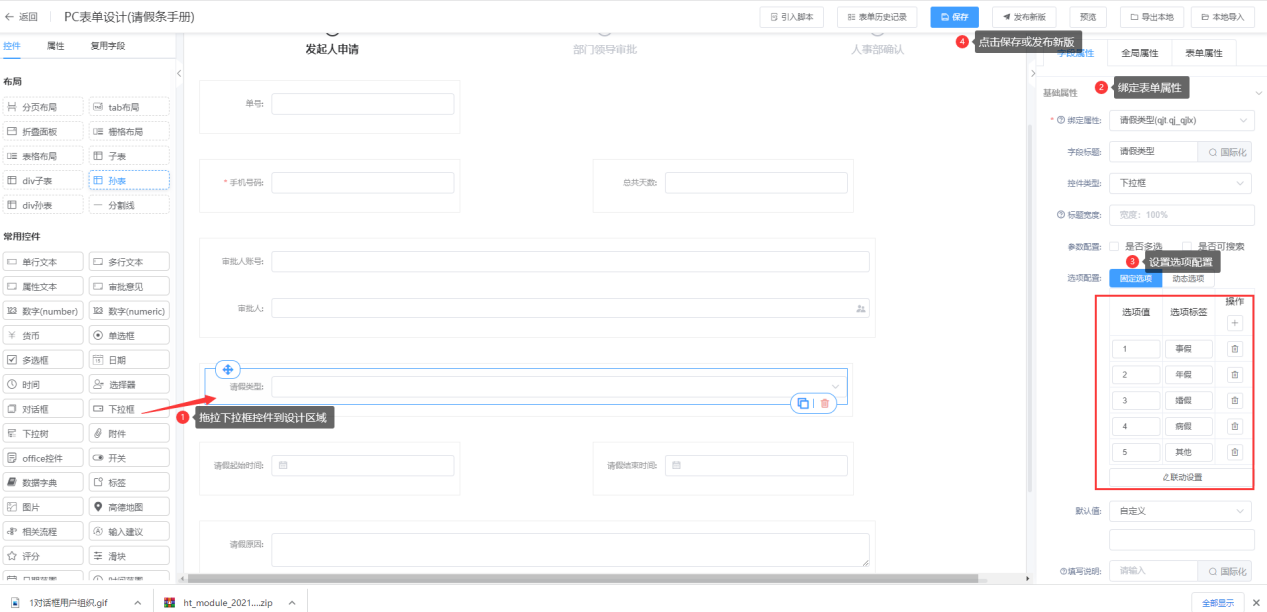This screenshot has height=612, width=1267.
Task: Pick the 多行文本 control
Action: [129, 262]
